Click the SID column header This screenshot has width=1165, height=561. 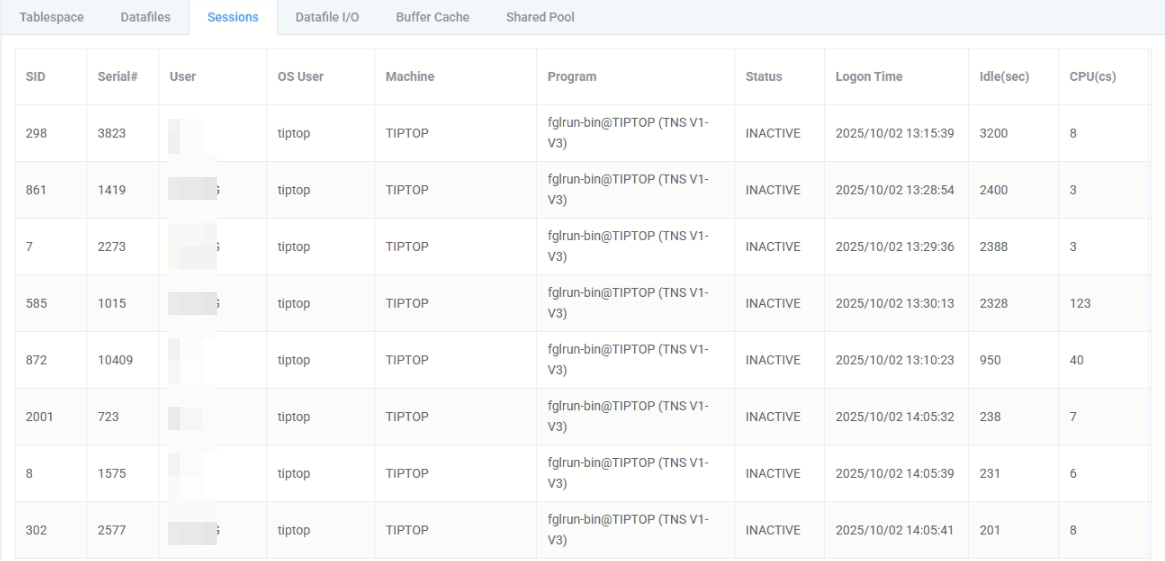tap(35, 77)
